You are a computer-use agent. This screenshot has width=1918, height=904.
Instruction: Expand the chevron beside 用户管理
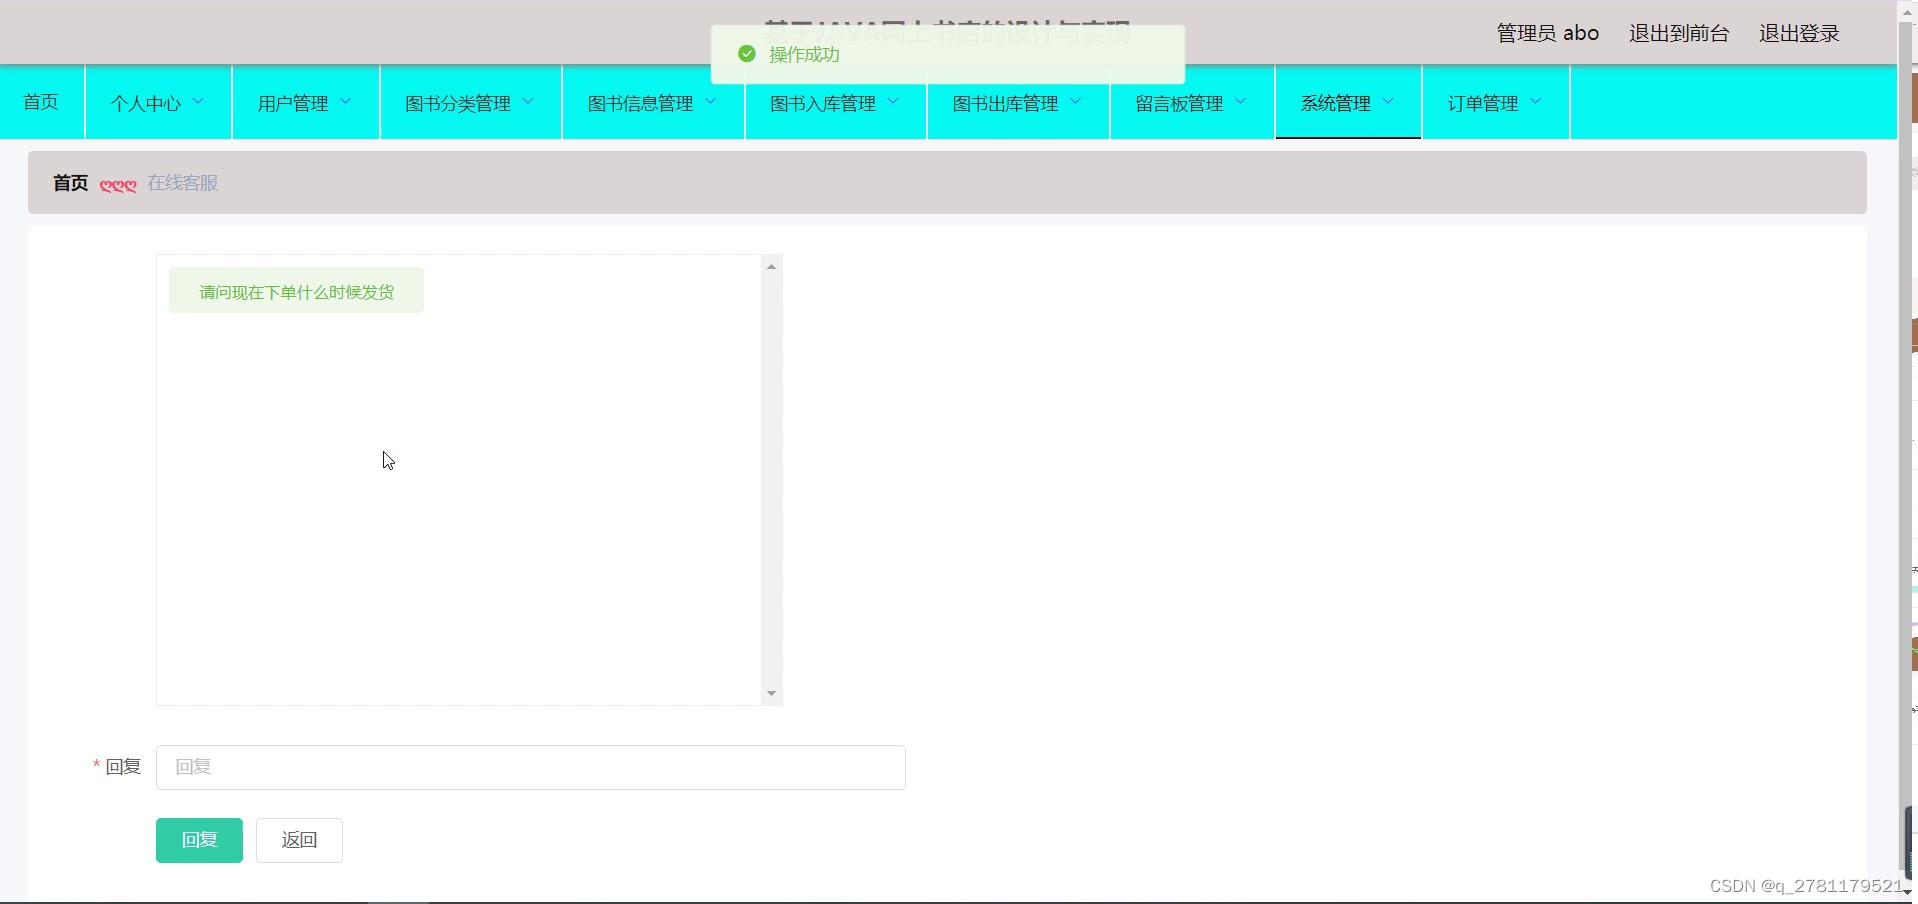(346, 101)
